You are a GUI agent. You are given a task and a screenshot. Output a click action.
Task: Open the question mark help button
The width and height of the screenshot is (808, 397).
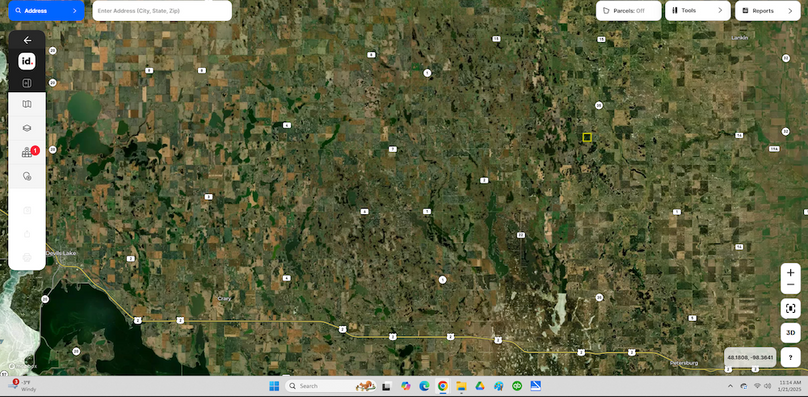(790, 357)
